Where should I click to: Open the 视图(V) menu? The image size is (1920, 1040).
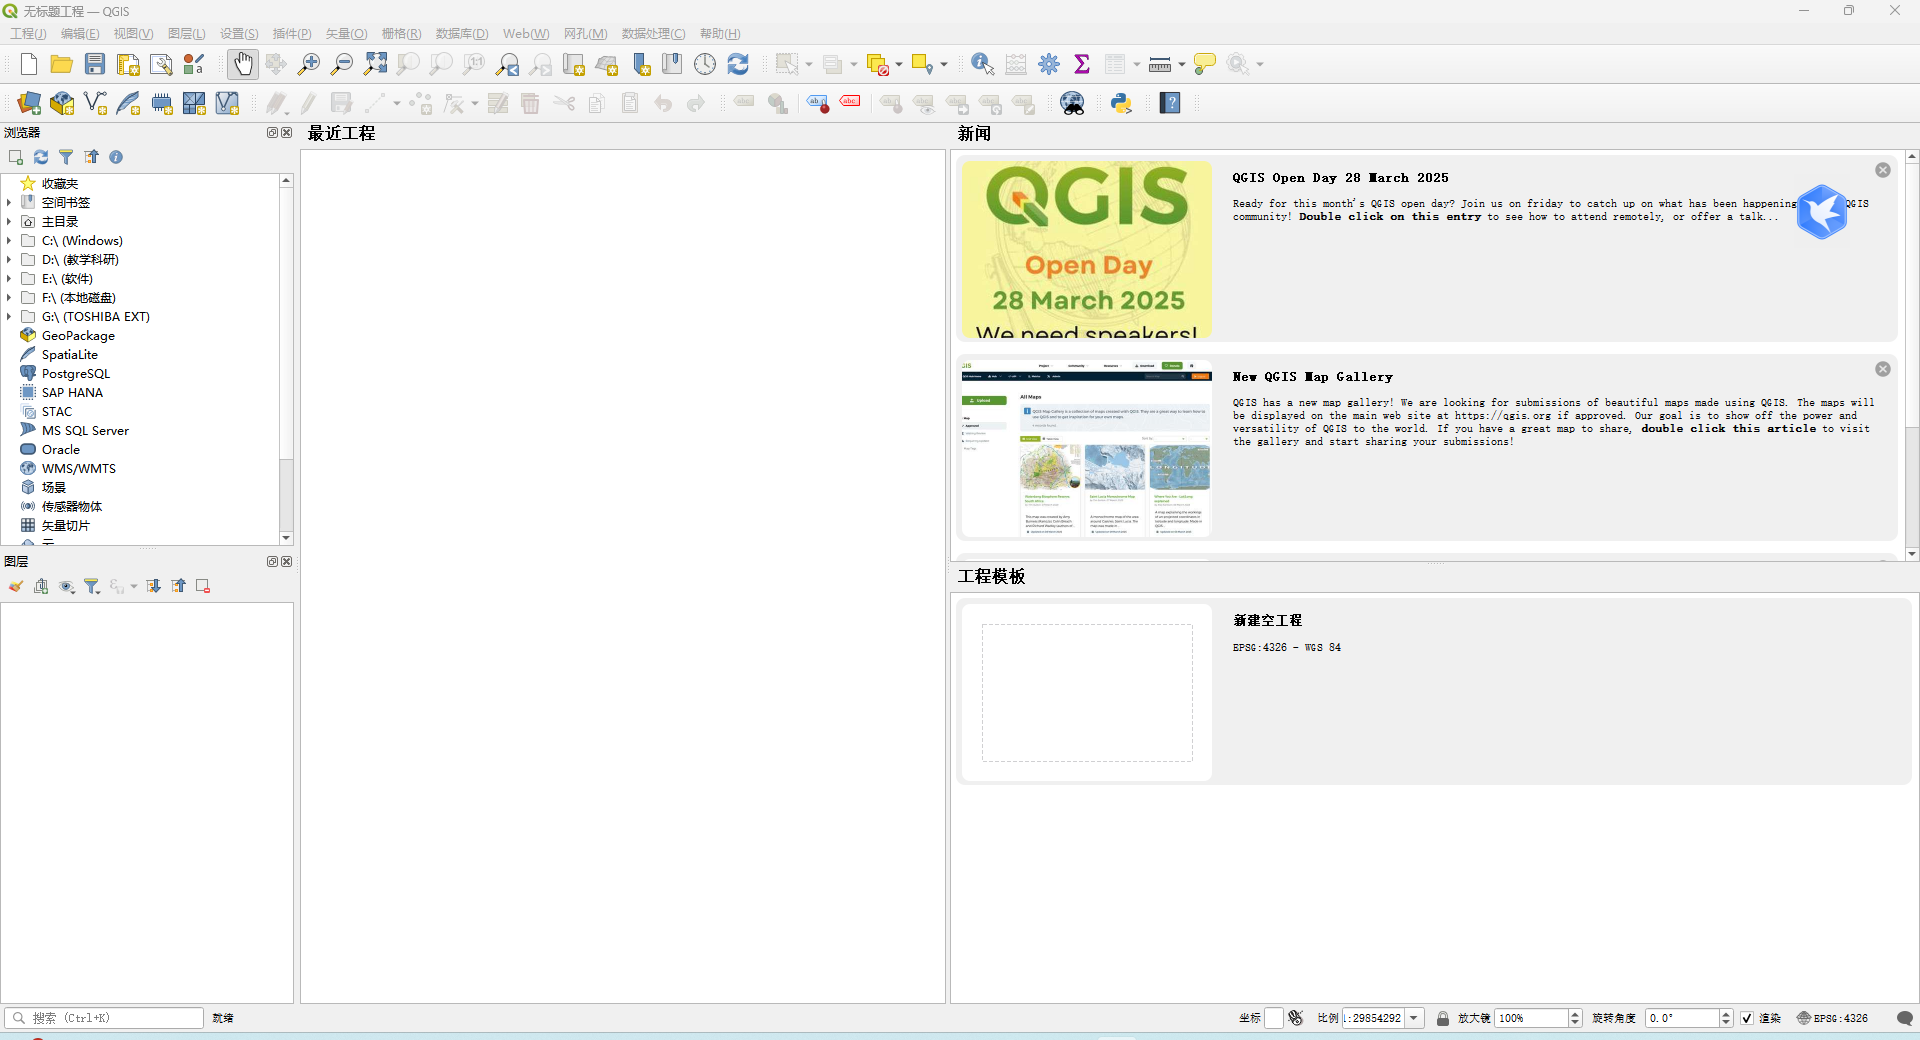(133, 33)
